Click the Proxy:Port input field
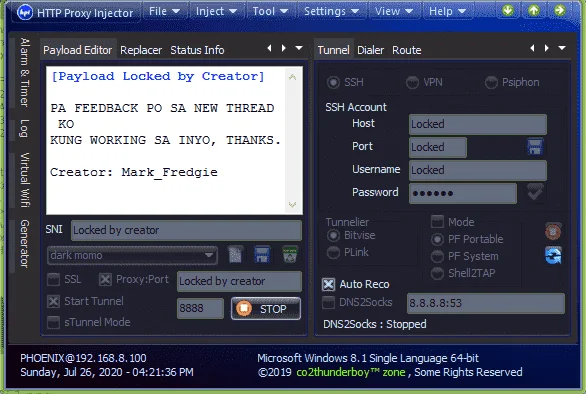 [x=239, y=281]
